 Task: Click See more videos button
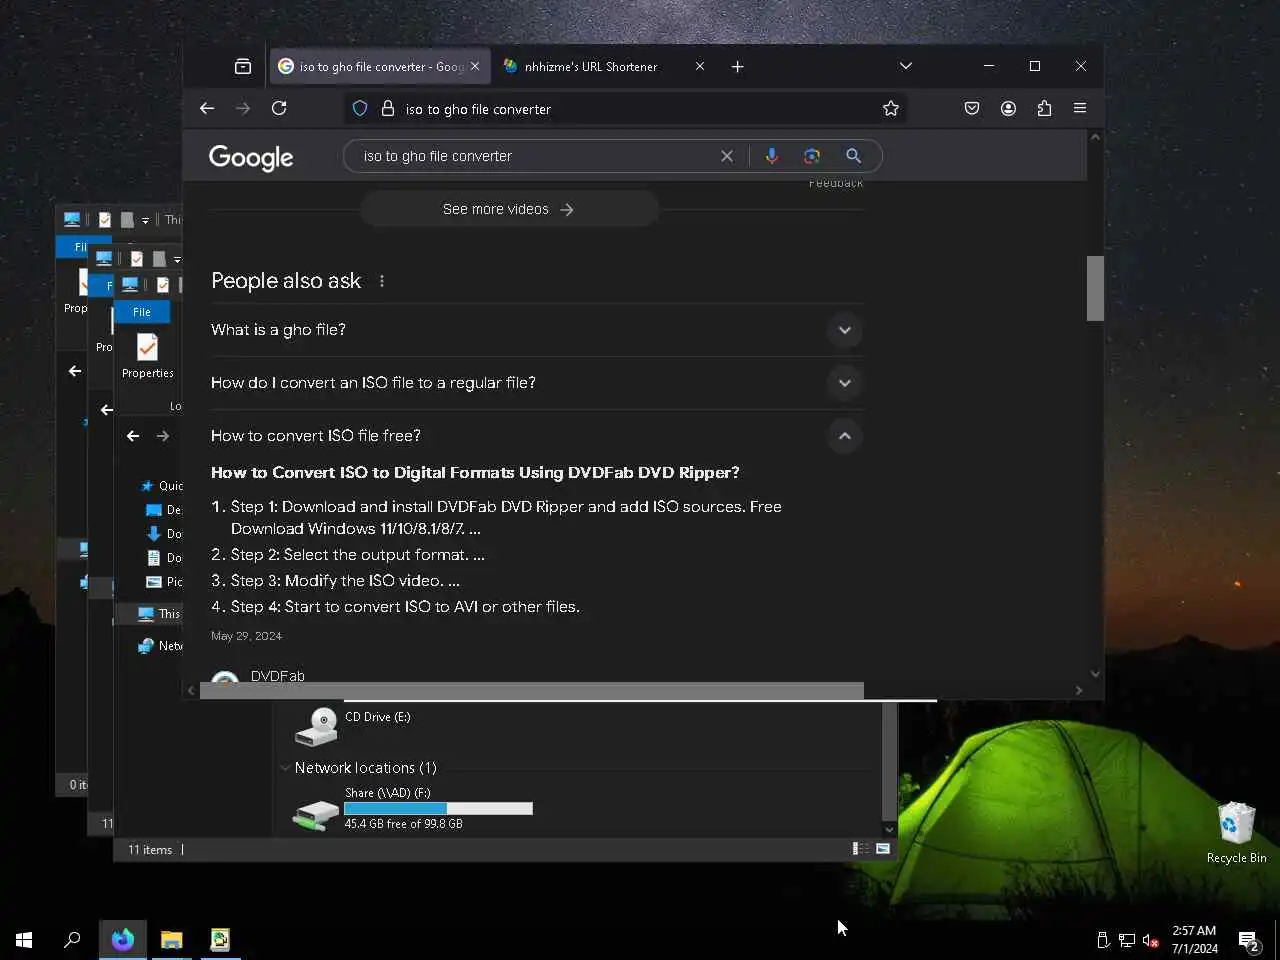point(509,209)
